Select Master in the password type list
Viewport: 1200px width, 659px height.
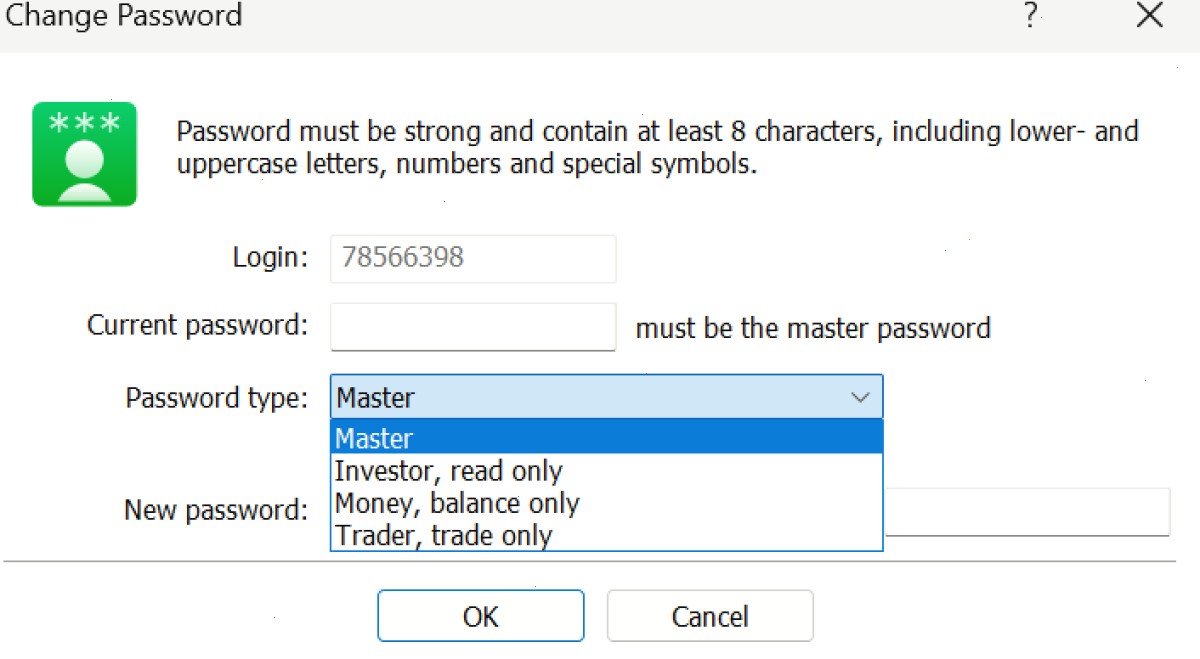click(606, 438)
